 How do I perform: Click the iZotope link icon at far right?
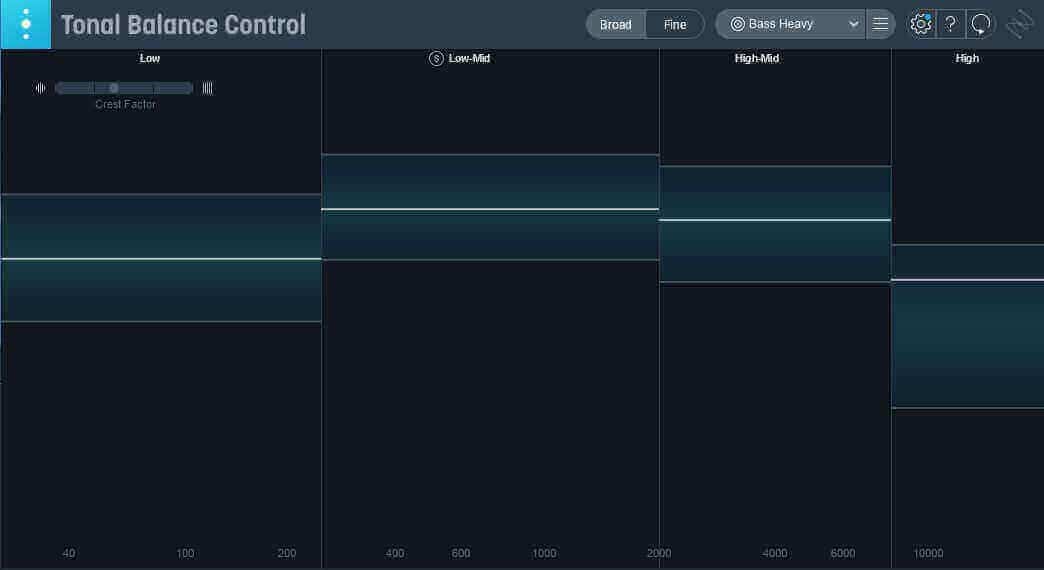click(x=1019, y=25)
